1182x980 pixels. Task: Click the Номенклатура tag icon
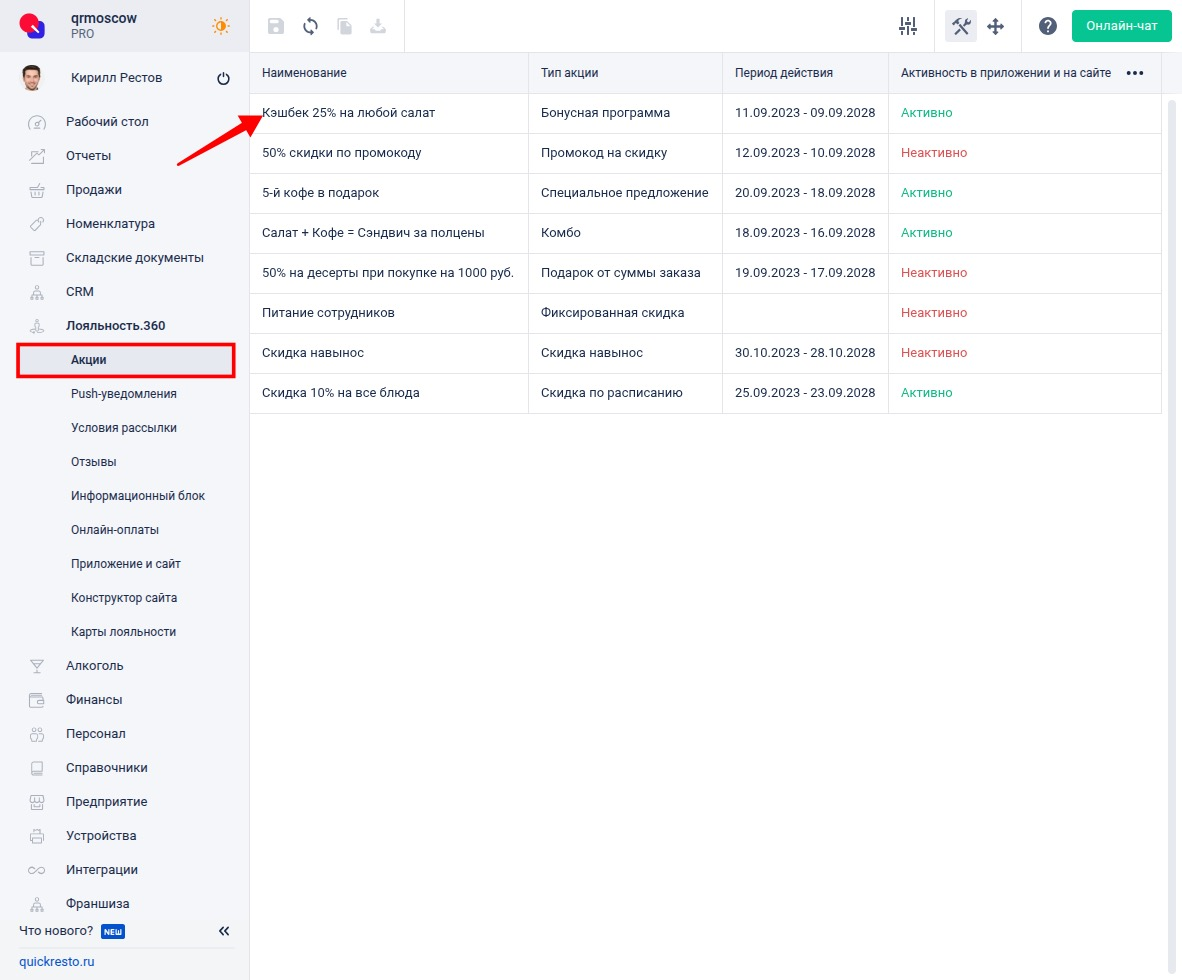tap(37, 224)
